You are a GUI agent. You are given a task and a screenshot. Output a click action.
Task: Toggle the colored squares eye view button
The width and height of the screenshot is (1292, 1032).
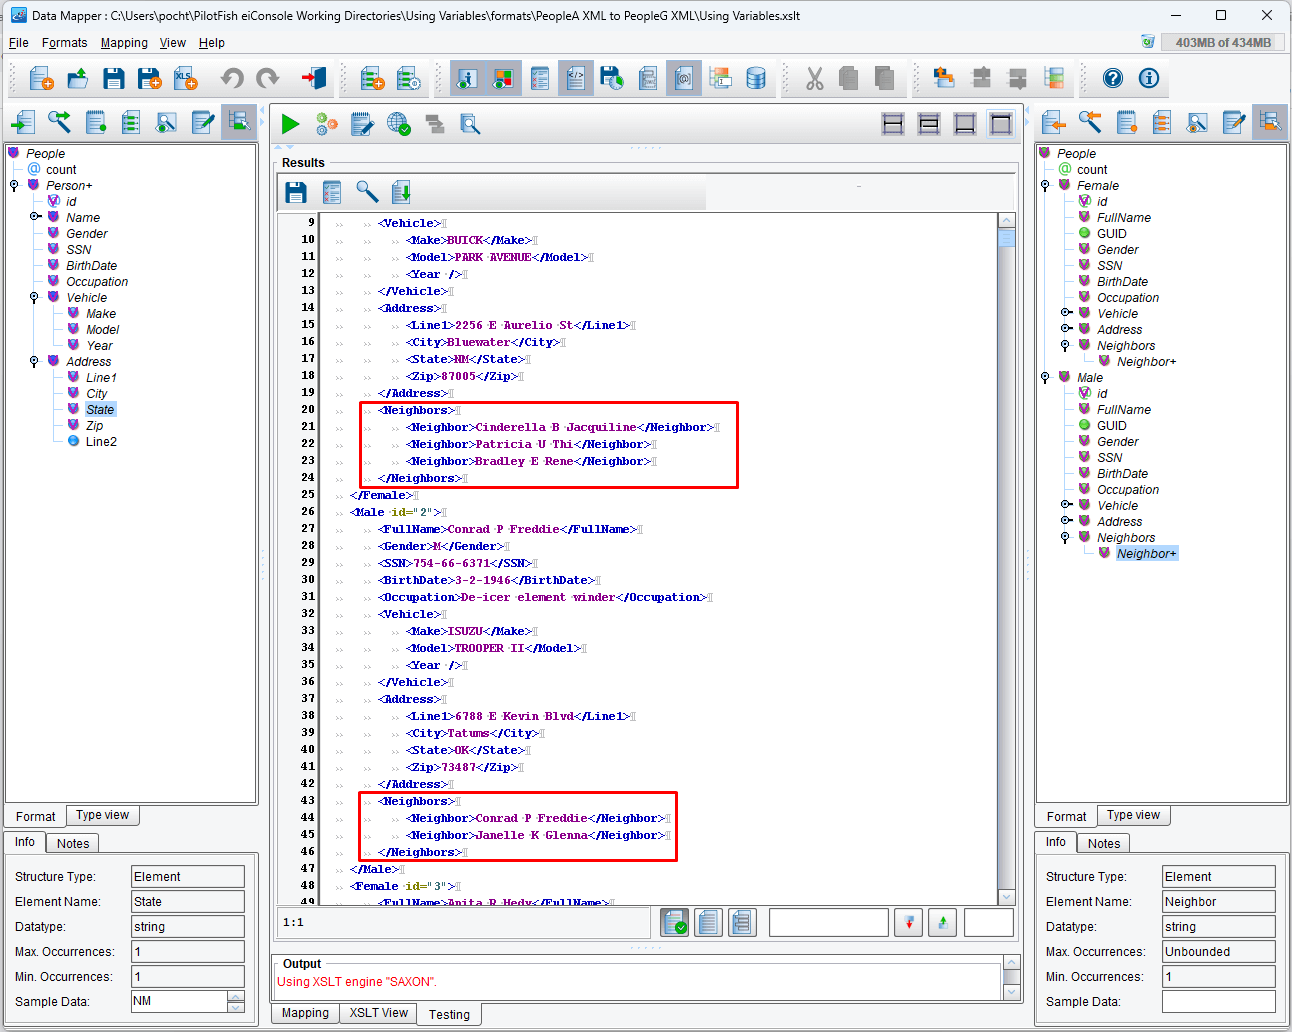point(504,78)
